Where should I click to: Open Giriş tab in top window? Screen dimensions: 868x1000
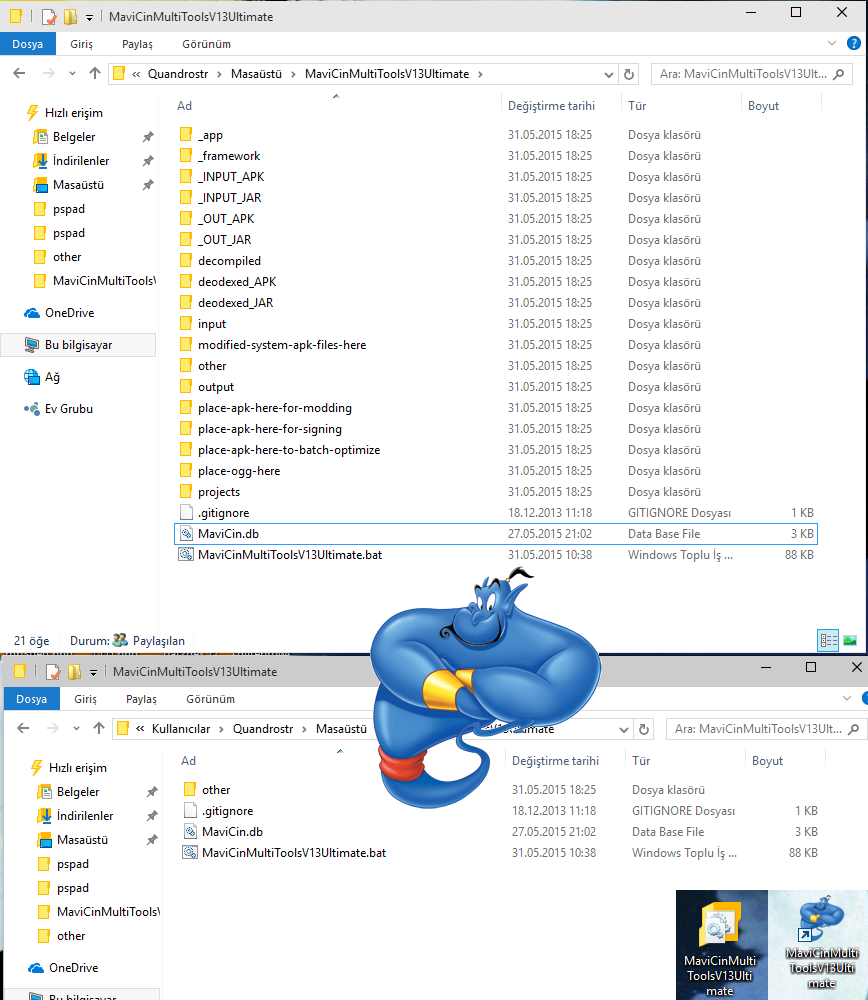pyautogui.click(x=81, y=44)
